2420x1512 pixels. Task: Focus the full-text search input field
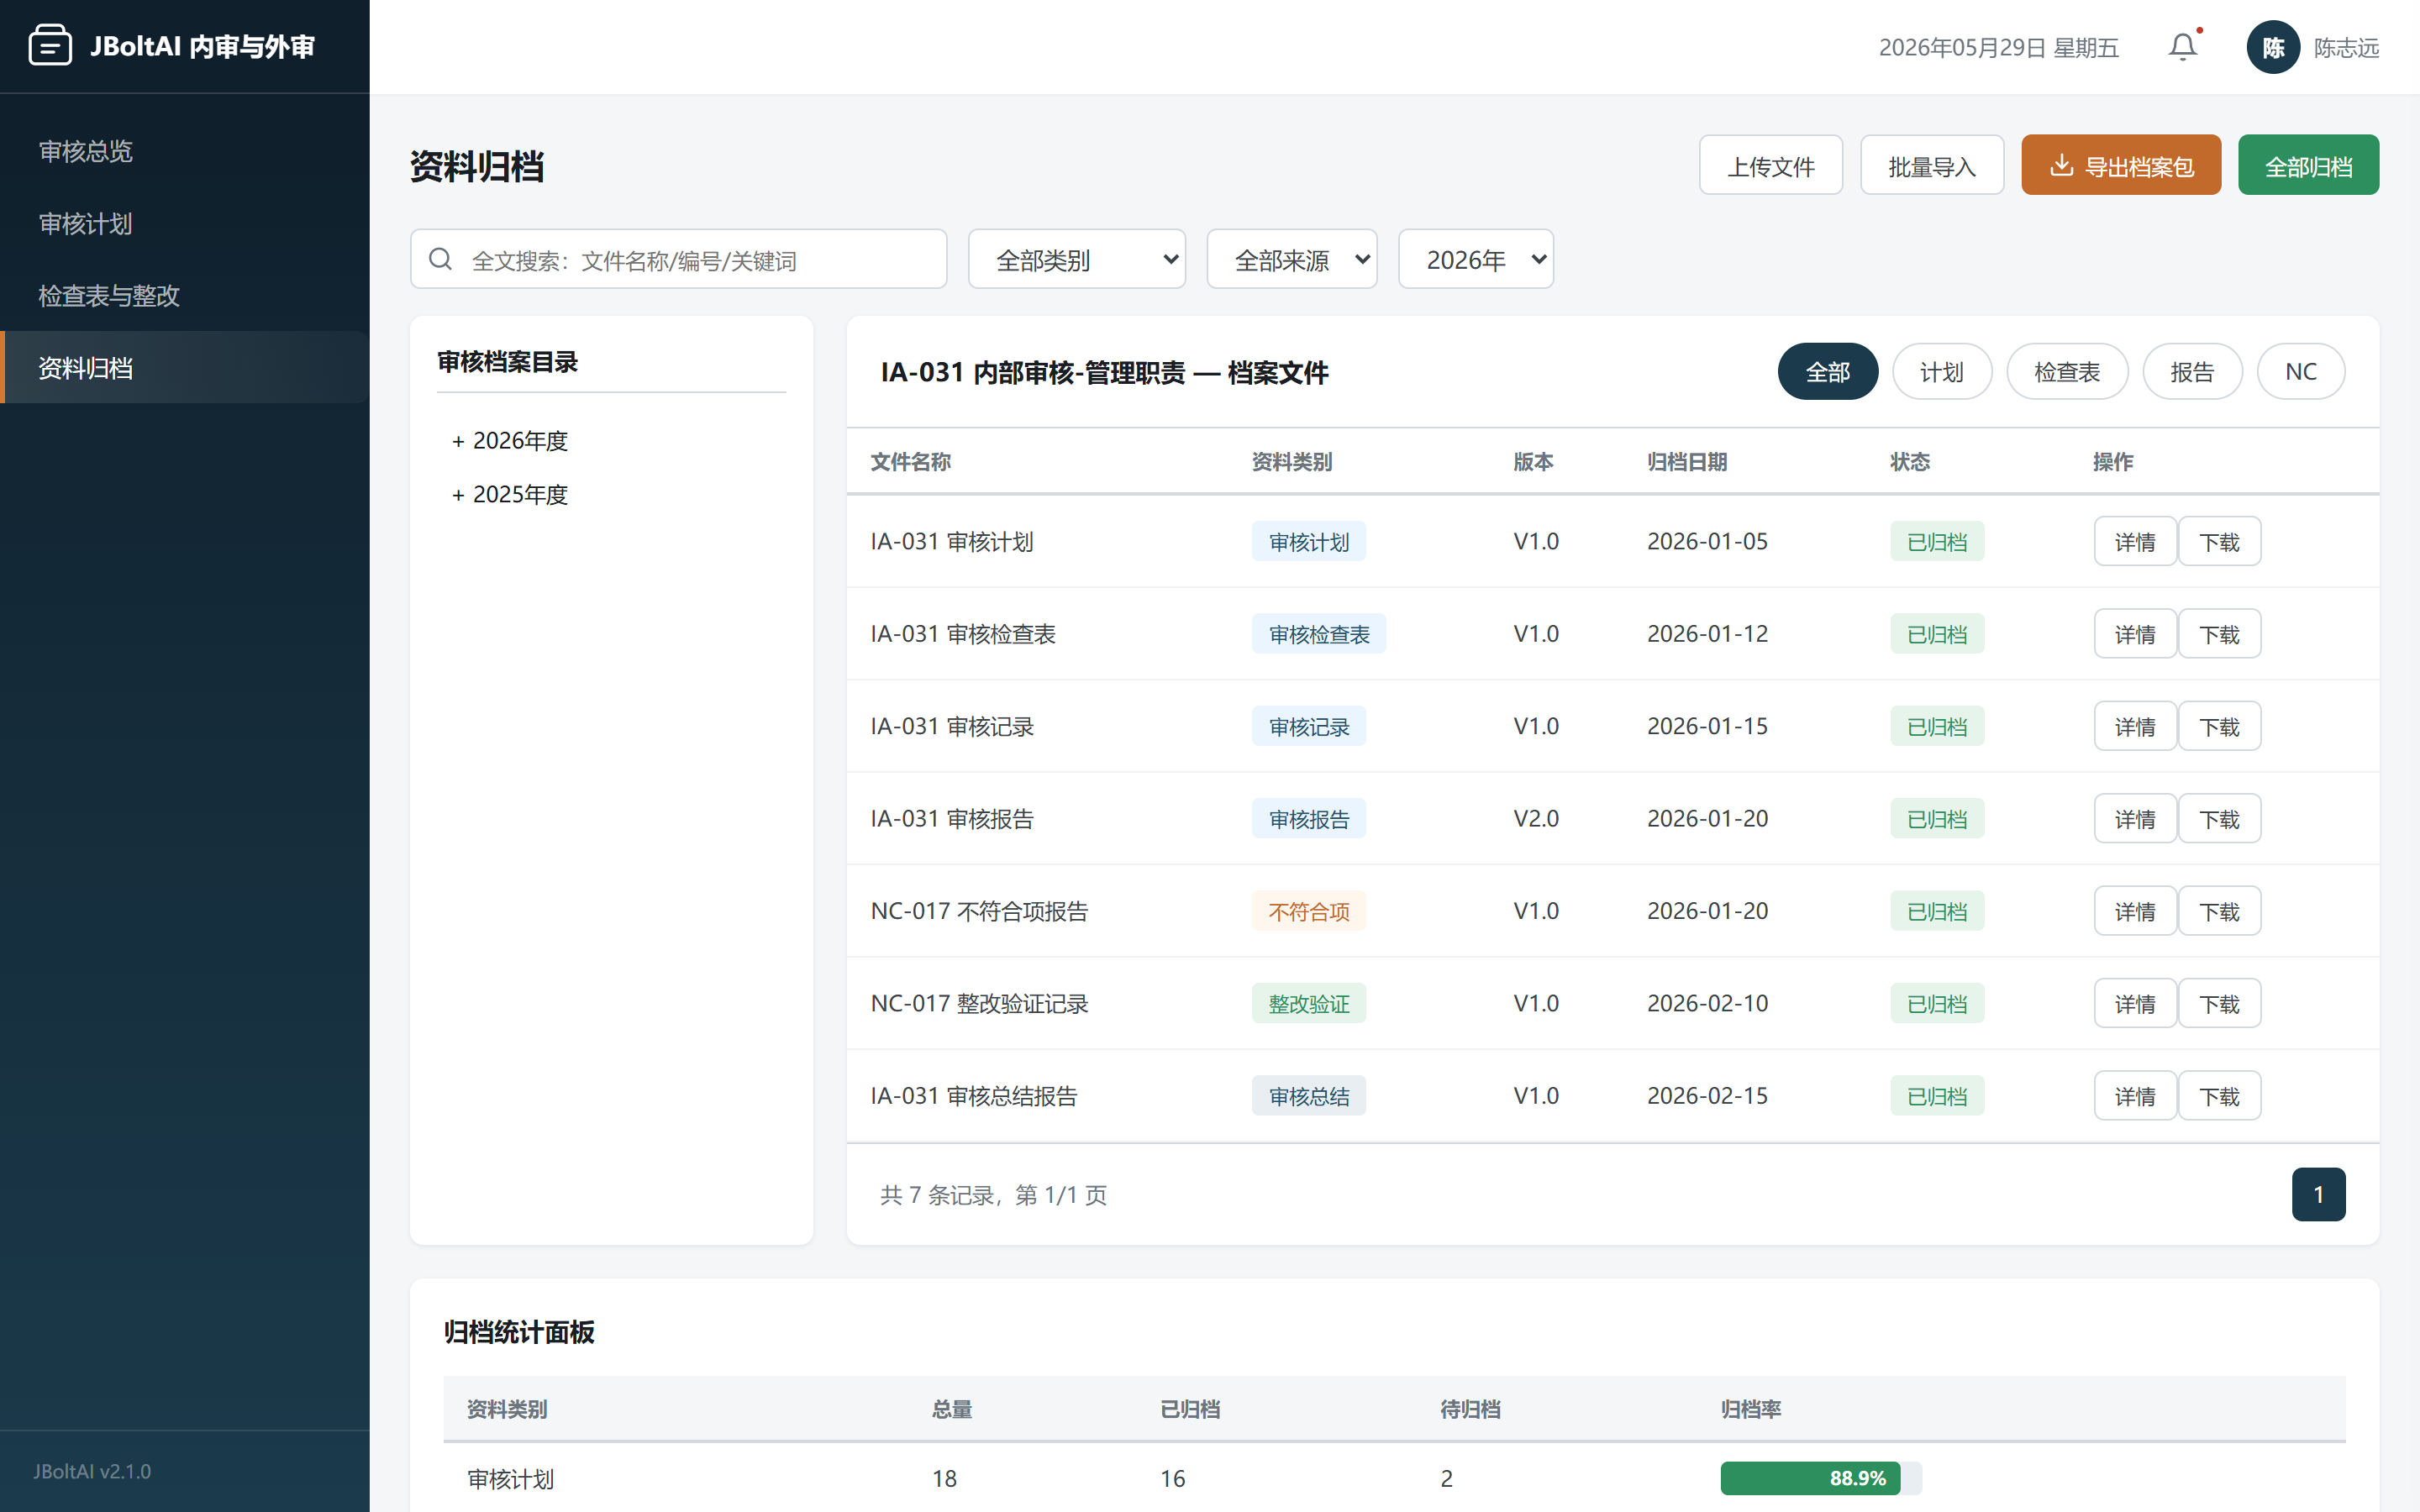678,260
